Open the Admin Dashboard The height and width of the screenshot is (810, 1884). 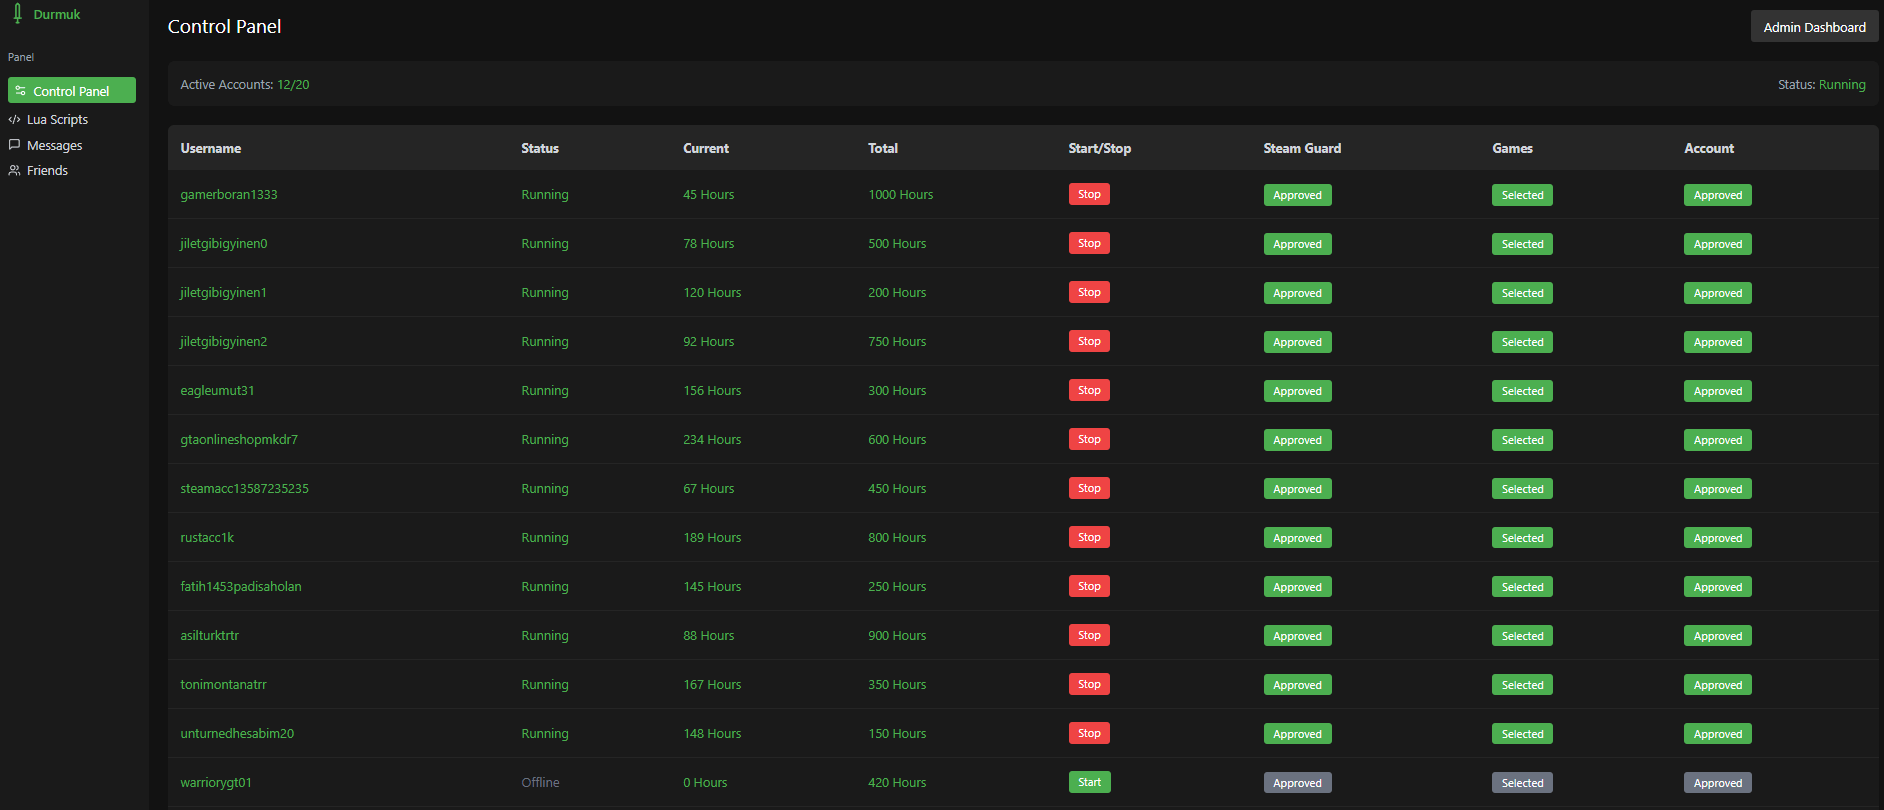pos(1814,27)
